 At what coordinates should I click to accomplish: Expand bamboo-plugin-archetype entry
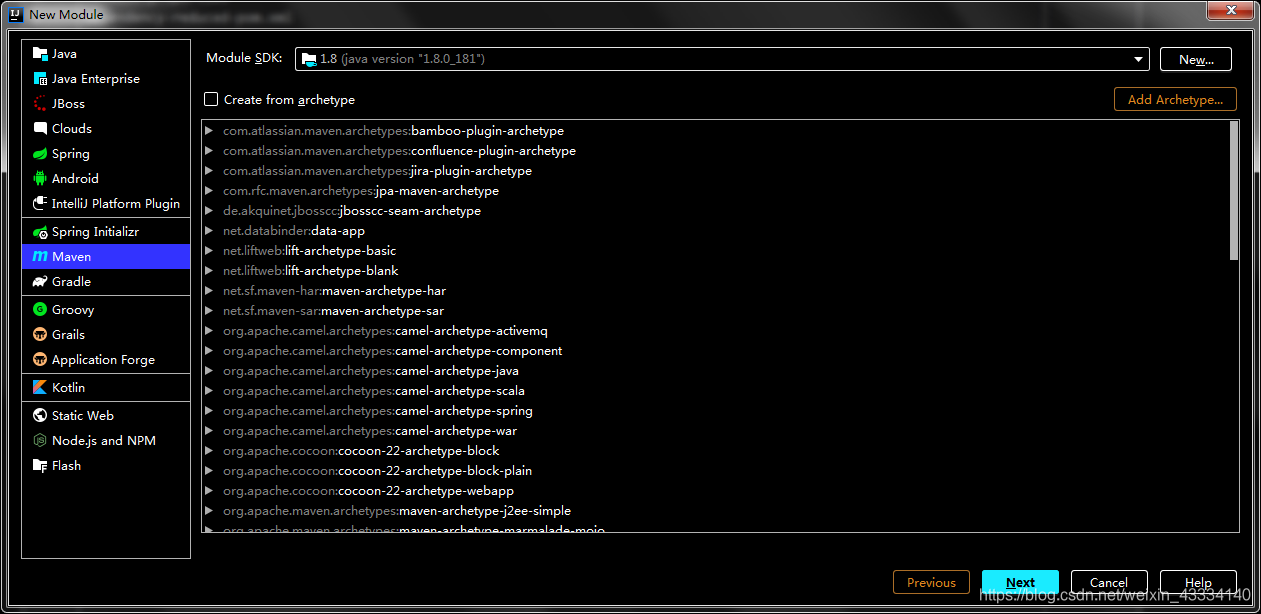pos(209,131)
